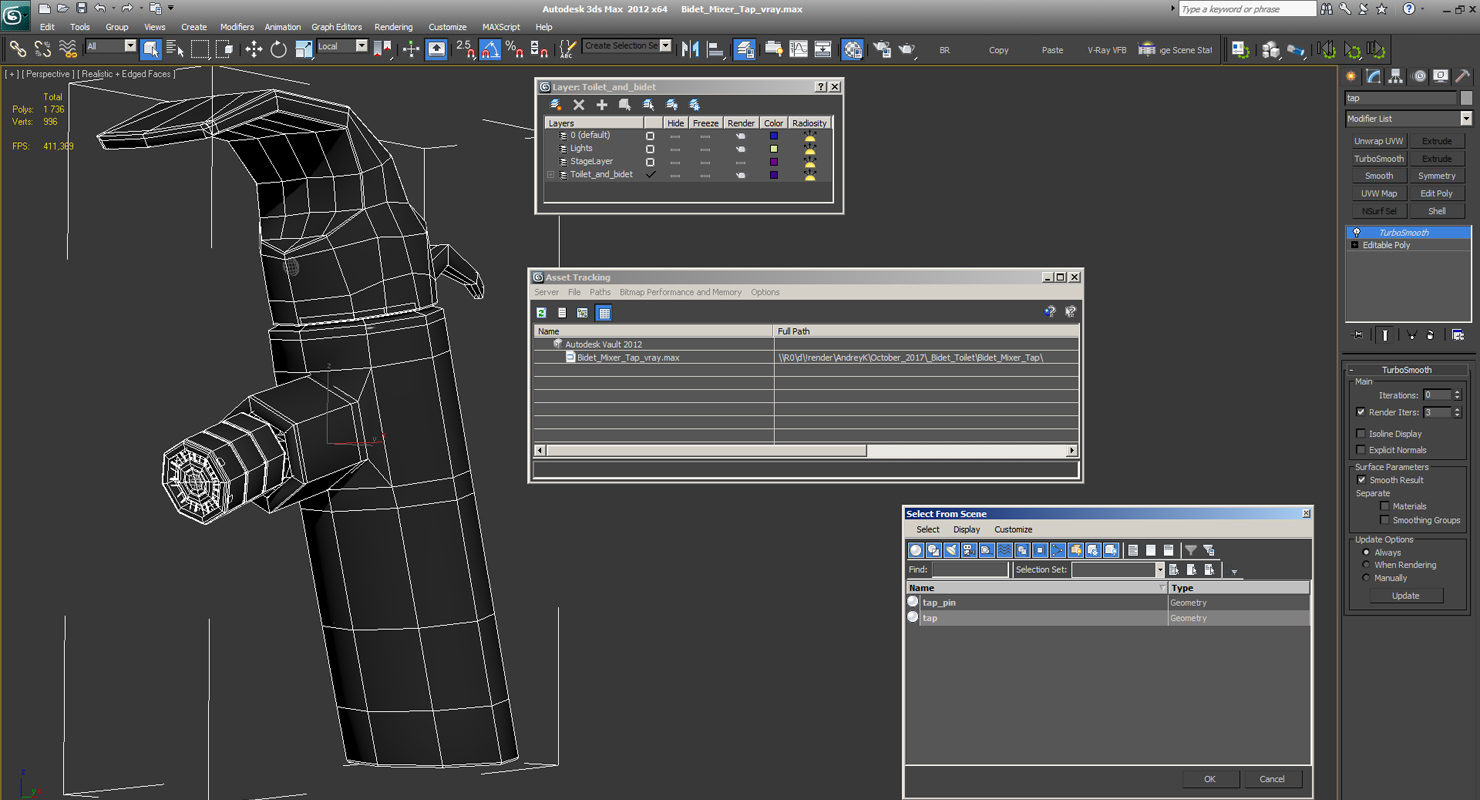Select the Link tool in the main toolbar
Screen dimensions: 1480x800
17,48
